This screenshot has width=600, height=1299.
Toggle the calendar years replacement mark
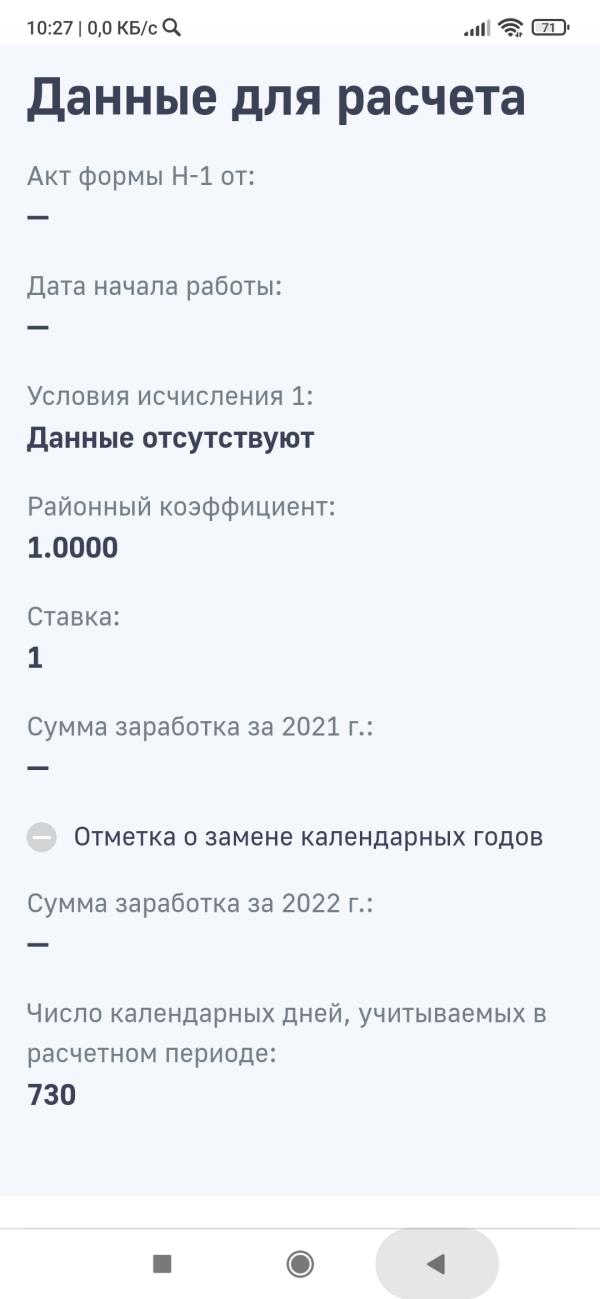tap(42, 837)
